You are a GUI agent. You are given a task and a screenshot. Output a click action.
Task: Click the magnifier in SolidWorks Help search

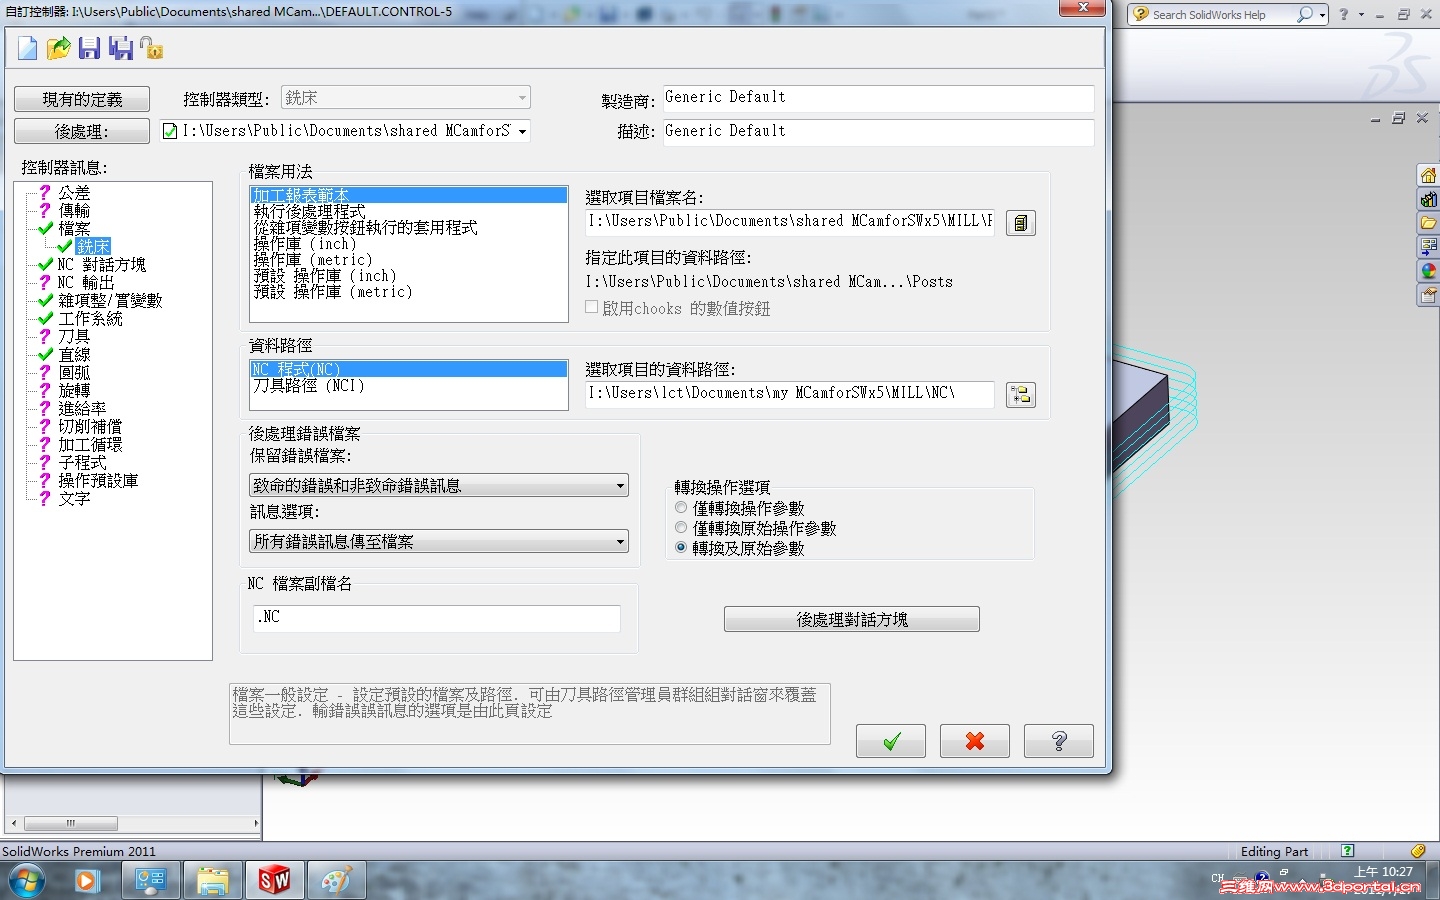pyautogui.click(x=1304, y=14)
